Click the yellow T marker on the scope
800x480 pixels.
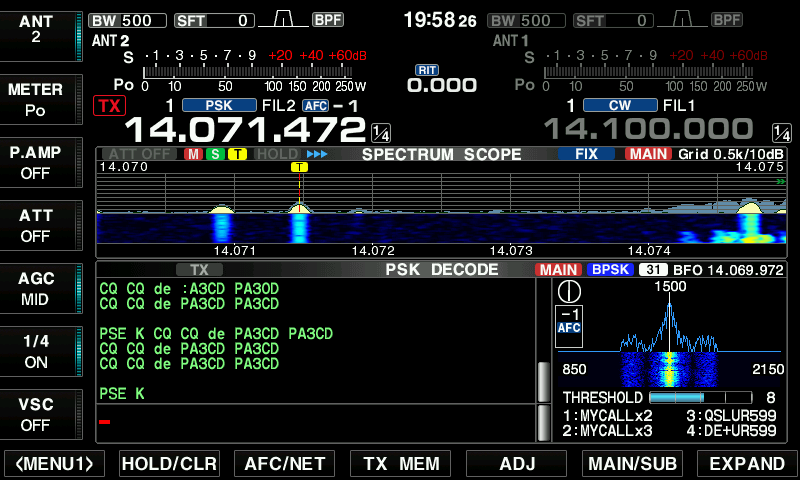tap(299, 167)
